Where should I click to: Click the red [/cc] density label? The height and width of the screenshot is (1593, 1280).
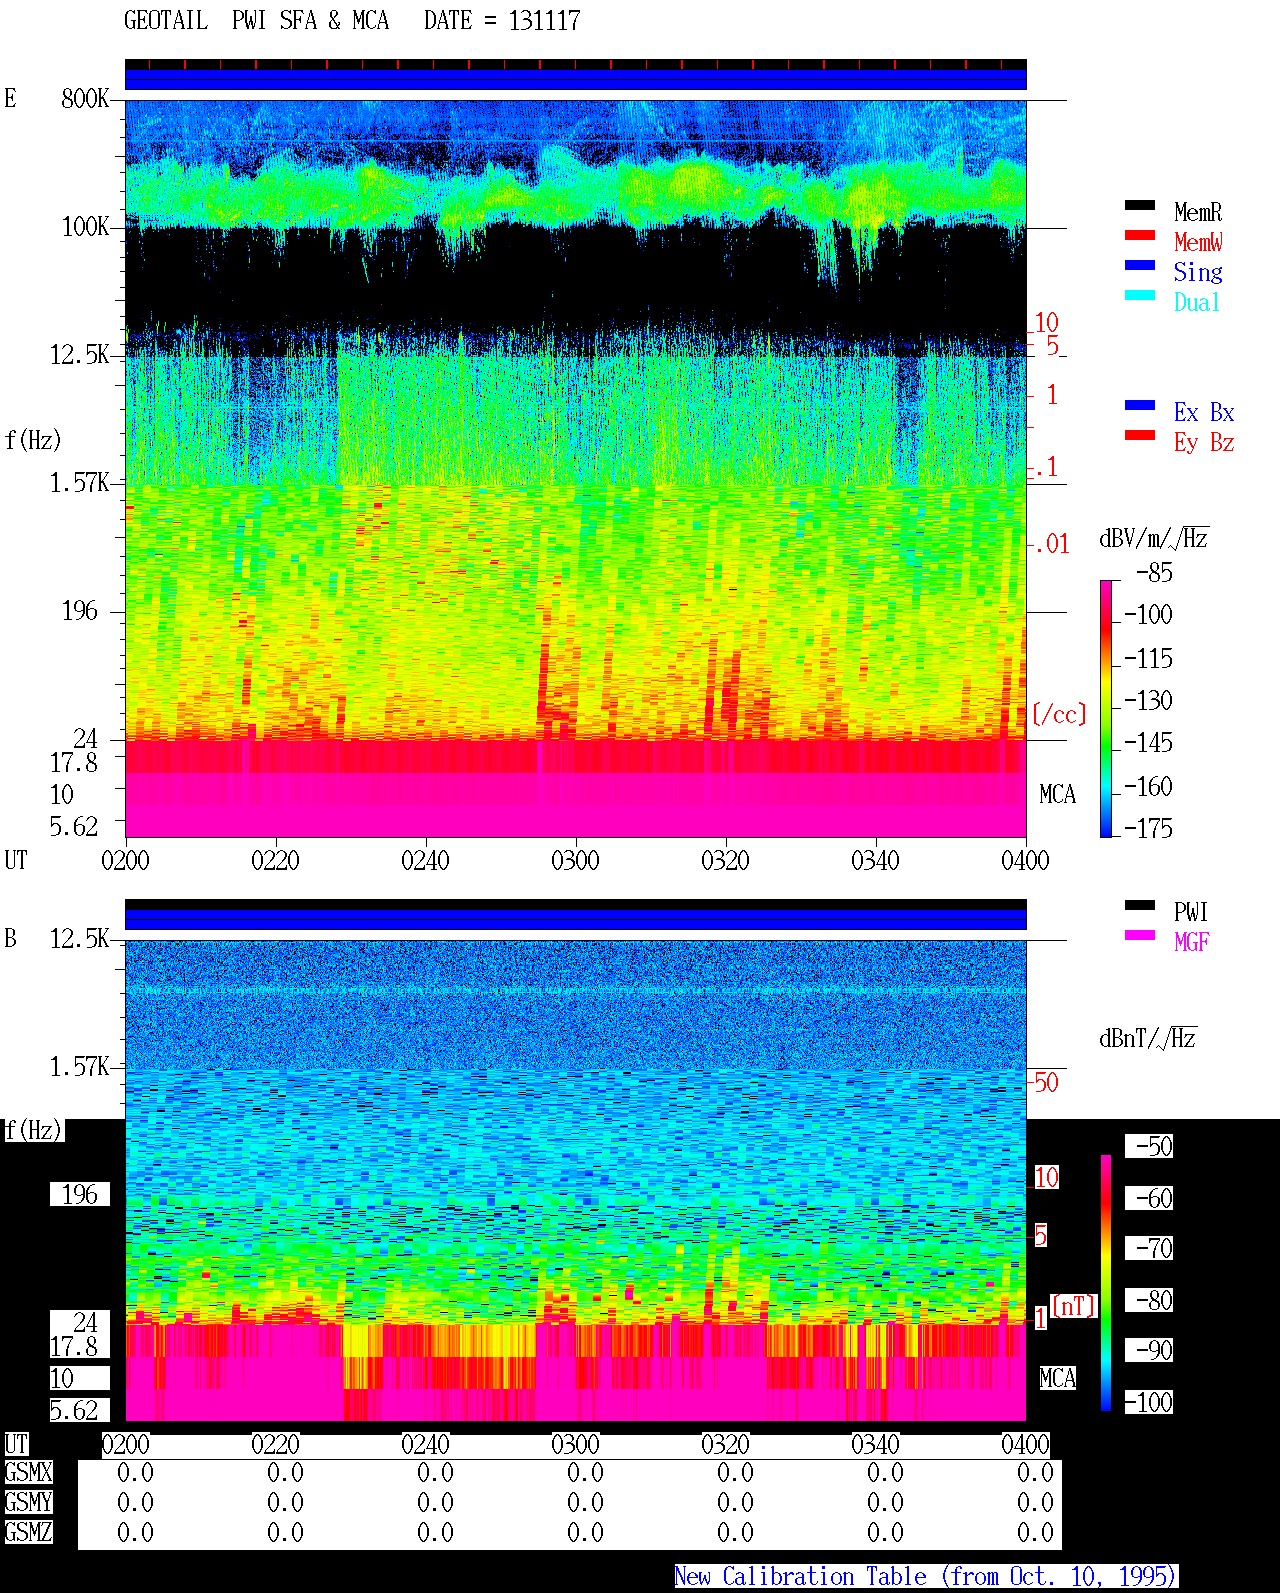click(x=1058, y=715)
